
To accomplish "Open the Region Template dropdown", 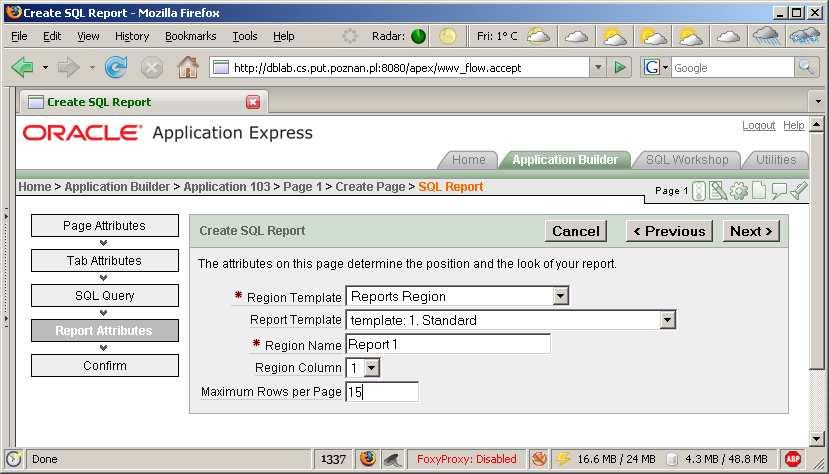I will (560, 296).
